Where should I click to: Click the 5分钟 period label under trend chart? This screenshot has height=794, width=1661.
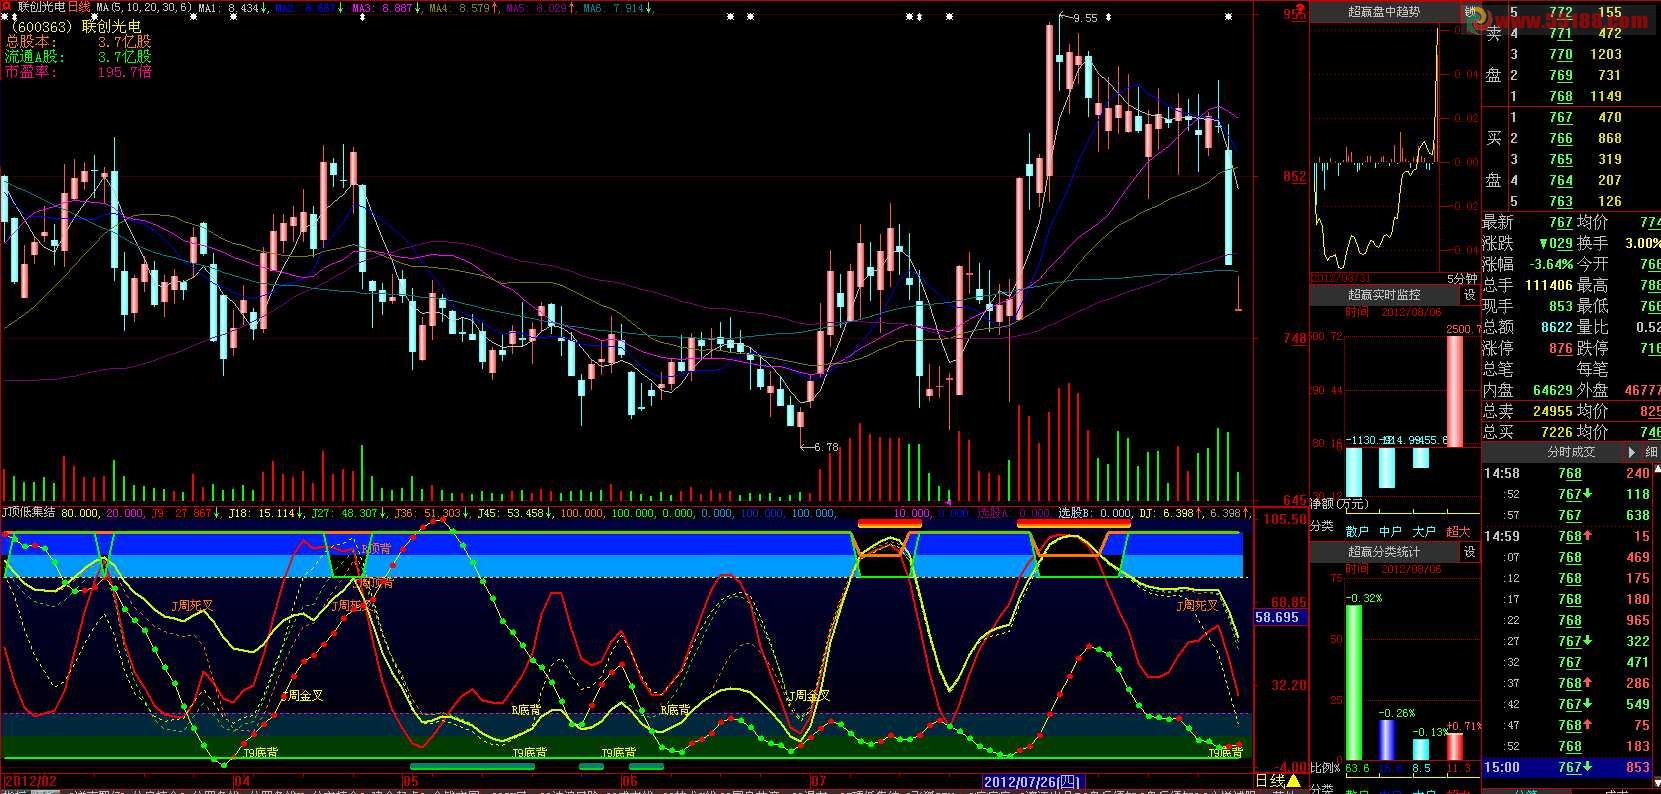pos(1460,278)
